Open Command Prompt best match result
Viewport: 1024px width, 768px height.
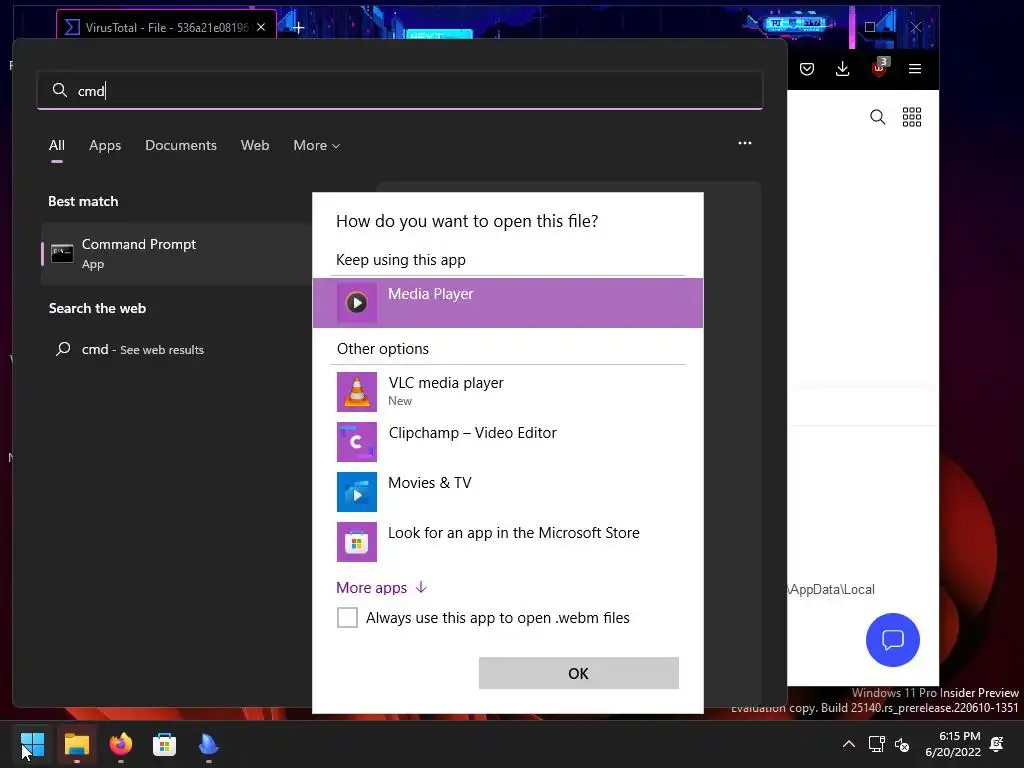(176, 253)
